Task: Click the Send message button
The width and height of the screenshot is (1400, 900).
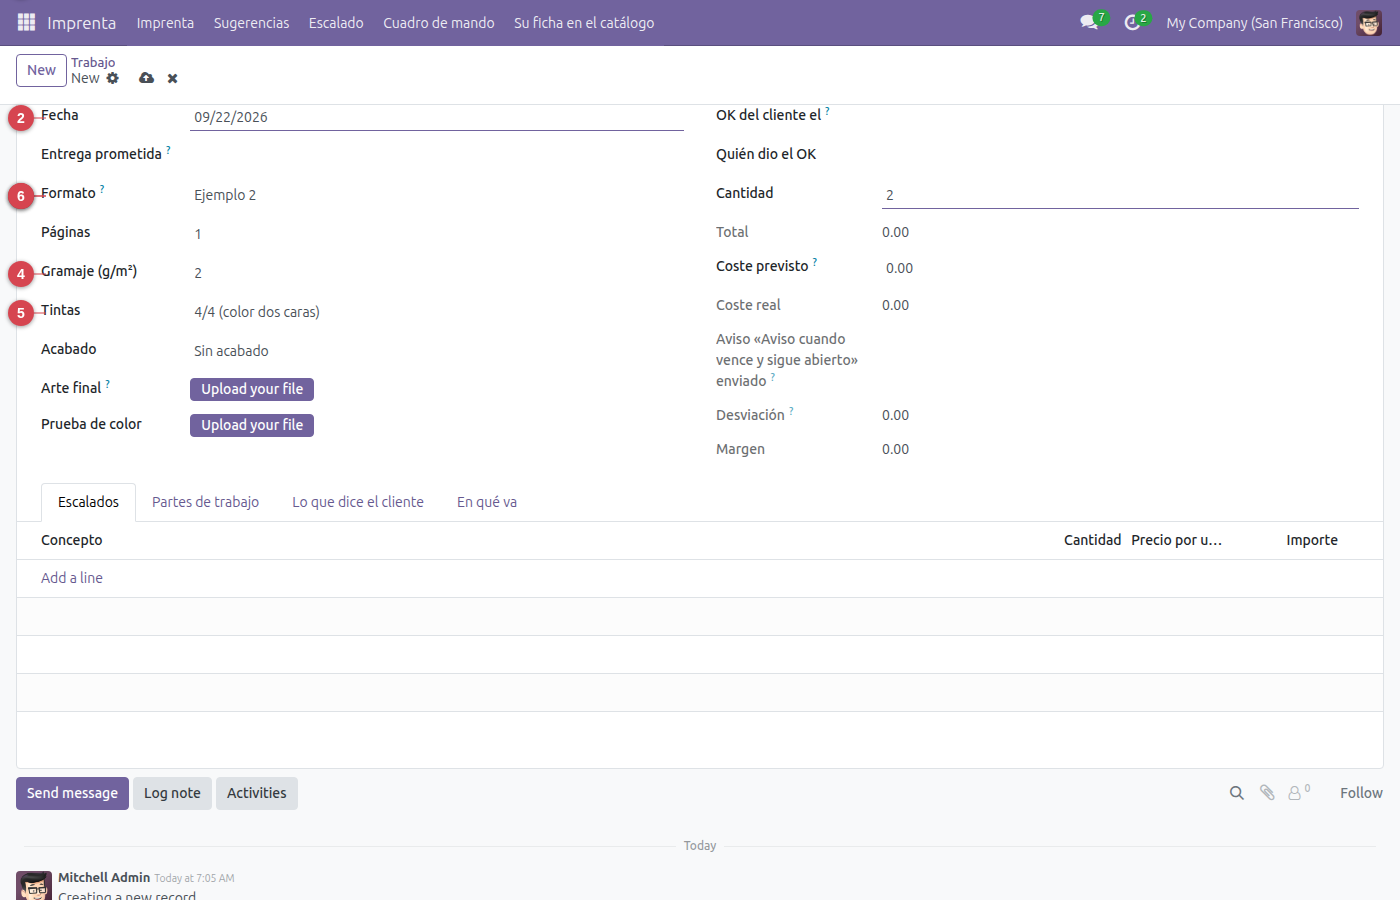Action: coord(72,793)
